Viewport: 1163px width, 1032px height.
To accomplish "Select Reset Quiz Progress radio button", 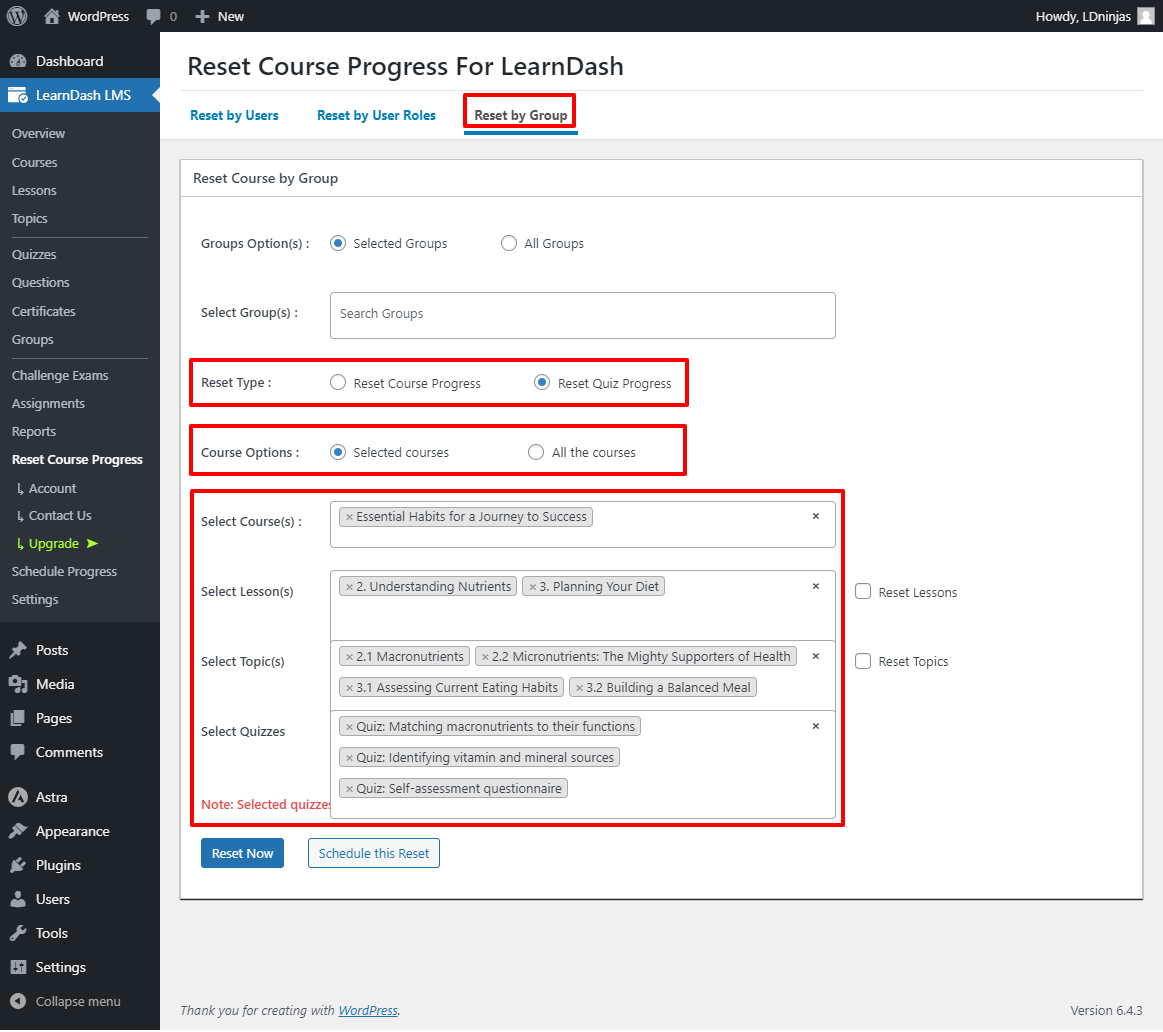I will pyautogui.click(x=542, y=383).
